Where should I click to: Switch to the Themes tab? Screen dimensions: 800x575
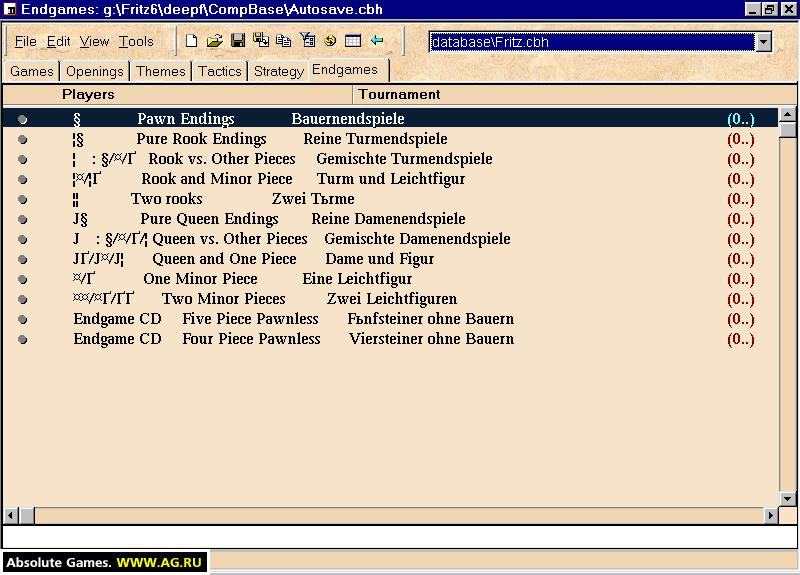point(161,71)
